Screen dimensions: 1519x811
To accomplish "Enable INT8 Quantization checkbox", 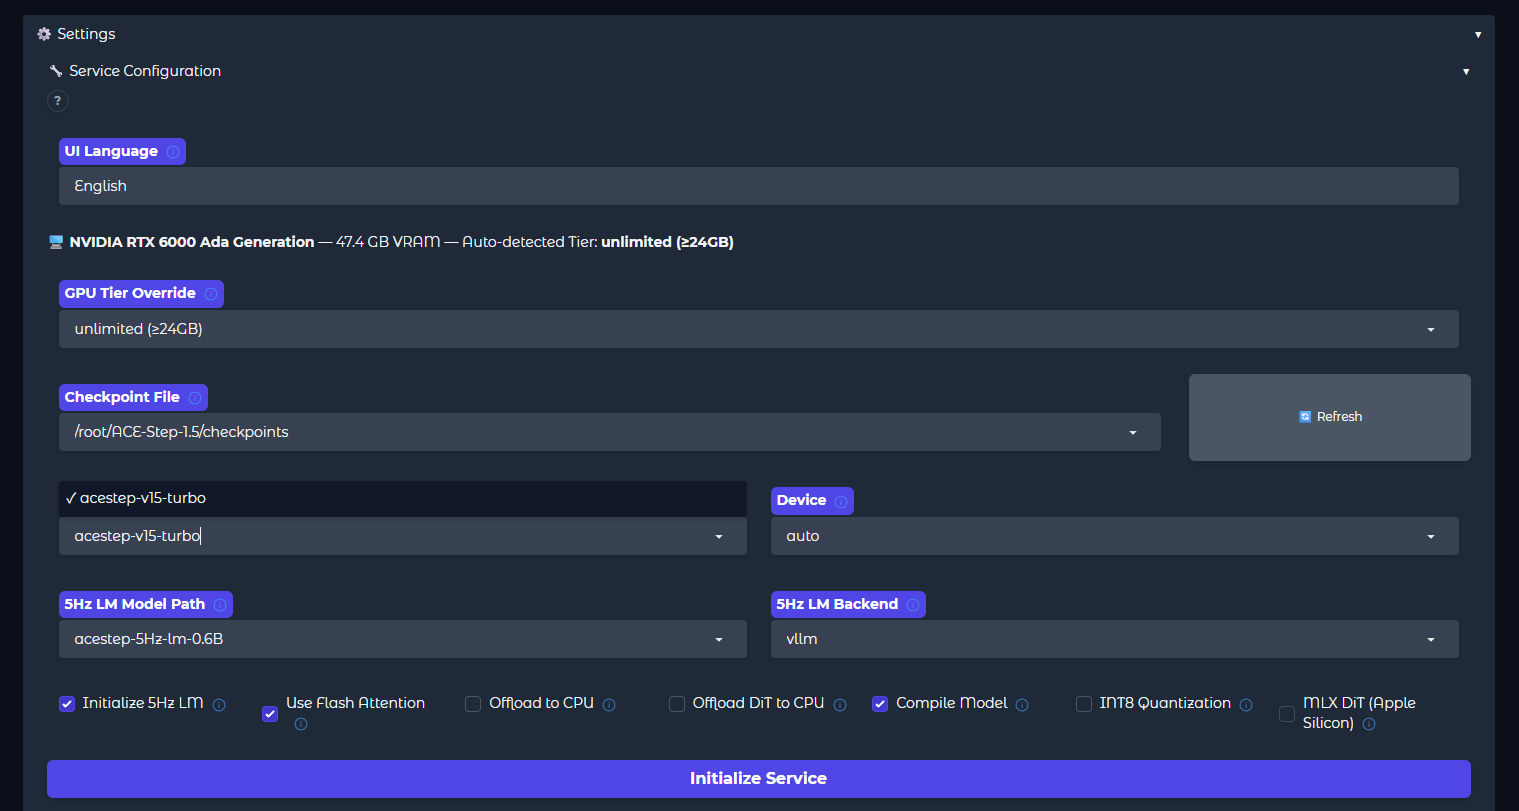I will tap(1084, 704).
